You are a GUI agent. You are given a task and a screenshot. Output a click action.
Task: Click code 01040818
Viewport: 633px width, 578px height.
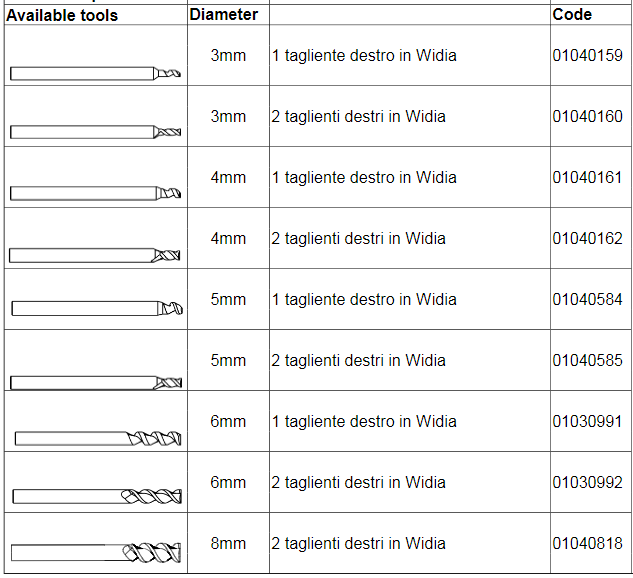pyautogui.click(x=587, y=543)
